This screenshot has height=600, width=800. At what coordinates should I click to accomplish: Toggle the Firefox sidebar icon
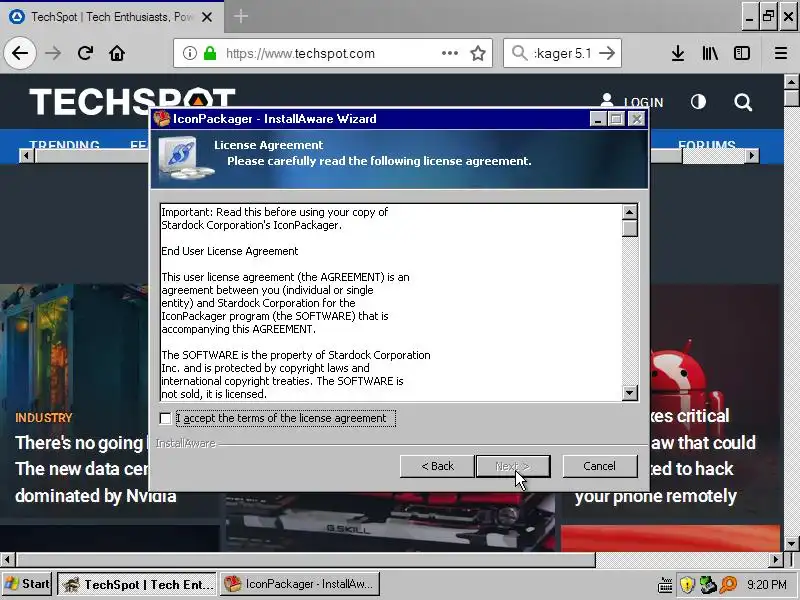pos(742,53)
